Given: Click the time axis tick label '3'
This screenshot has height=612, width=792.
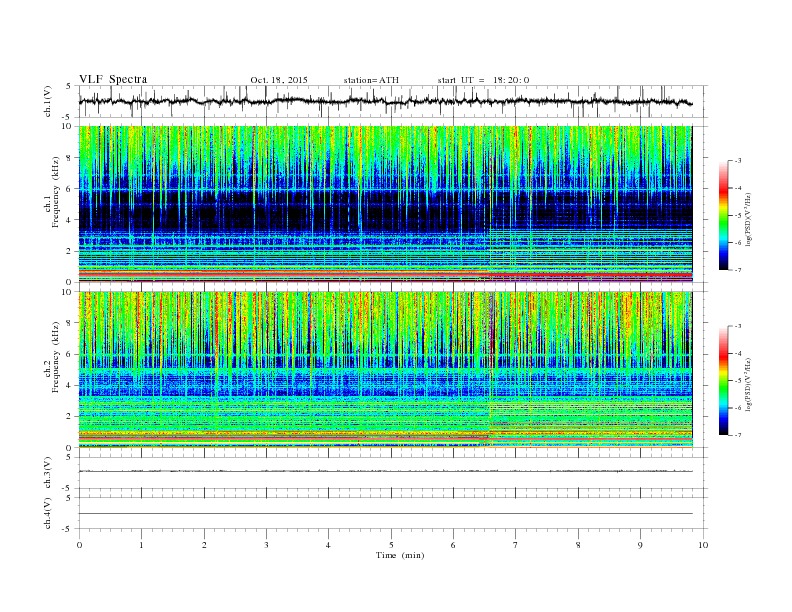Looking at the screenshot, I should pyautogui.click(x=267, y=545).
